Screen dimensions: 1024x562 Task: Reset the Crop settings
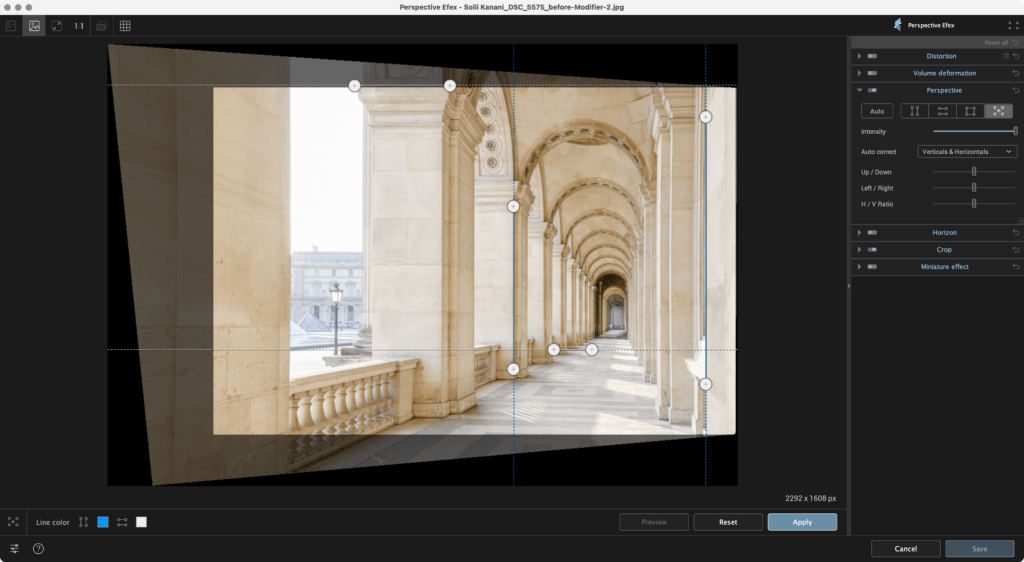pos(1016,249)
